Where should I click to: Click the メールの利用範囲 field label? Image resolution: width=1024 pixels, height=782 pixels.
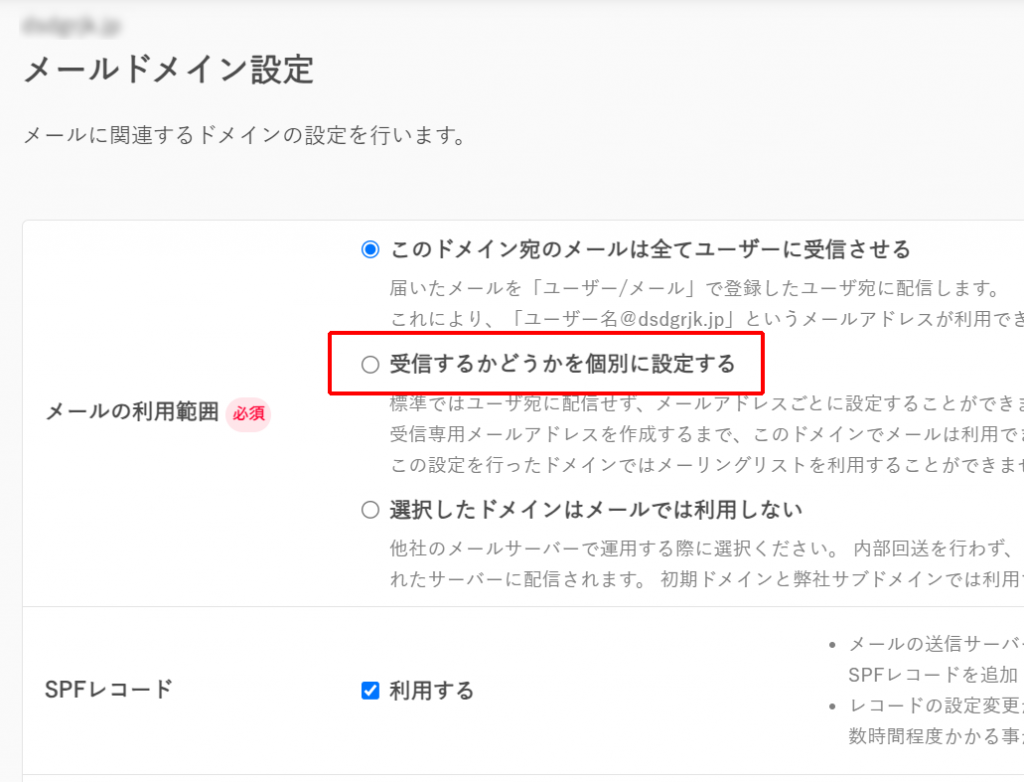129,412
